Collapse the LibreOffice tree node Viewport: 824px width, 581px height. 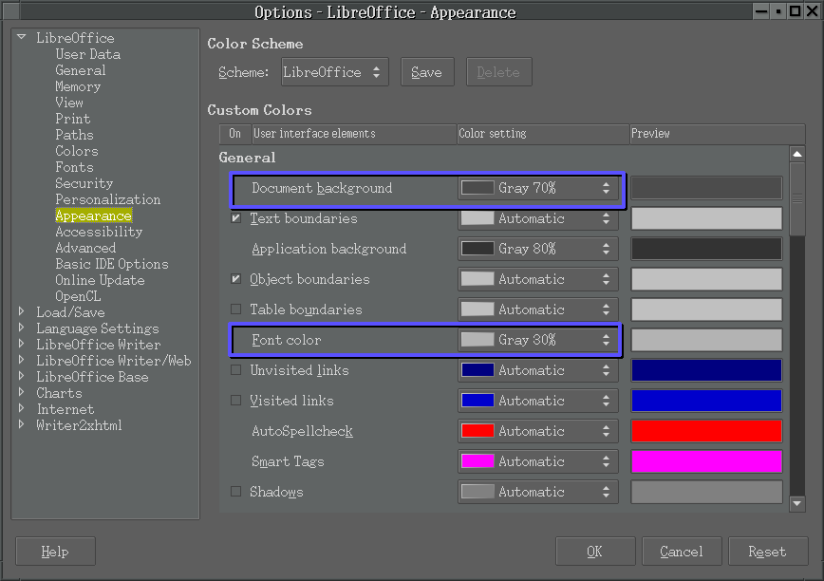(22, 37)
